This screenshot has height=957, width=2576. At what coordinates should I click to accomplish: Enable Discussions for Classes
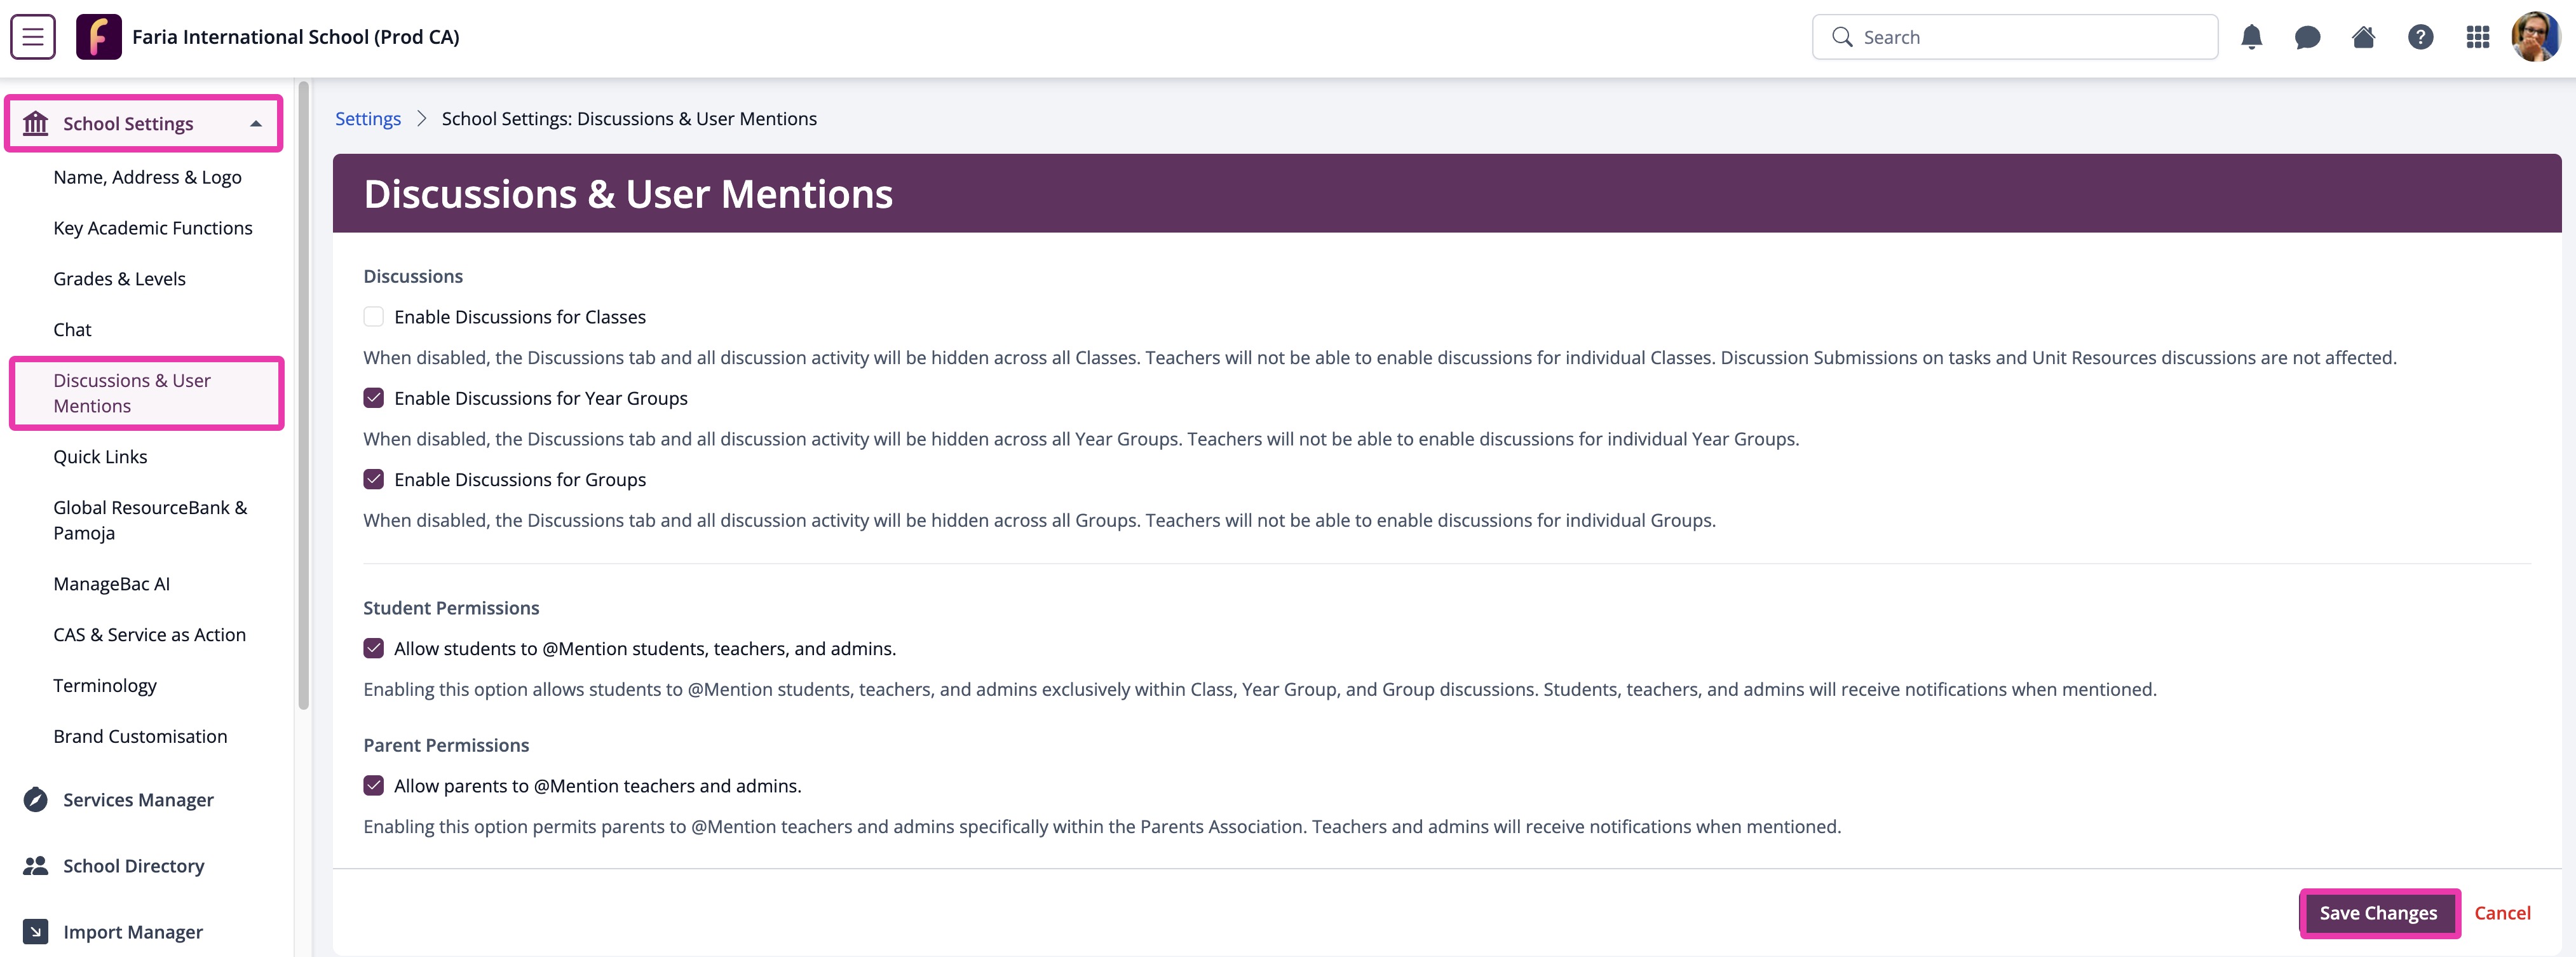point(373,316)
